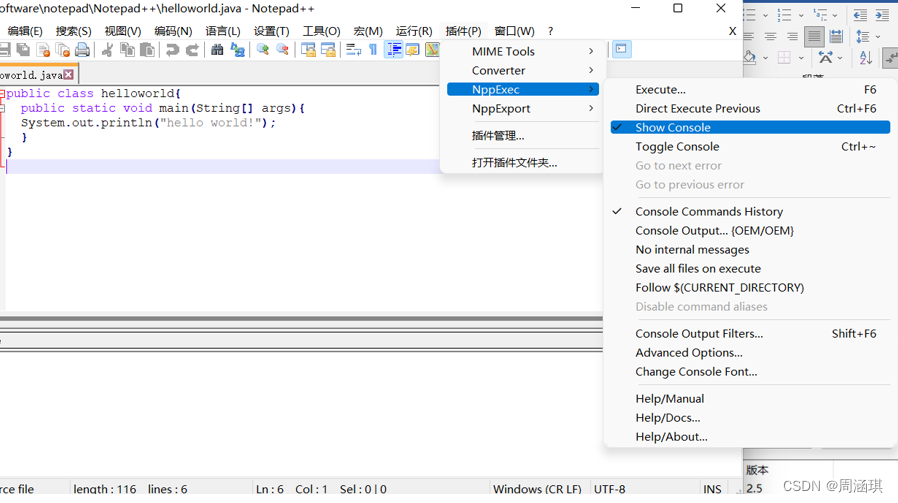Screen dimensions: 898x503
Task: Toggle word wrap toolbar icon
Action: click(353, 50)
